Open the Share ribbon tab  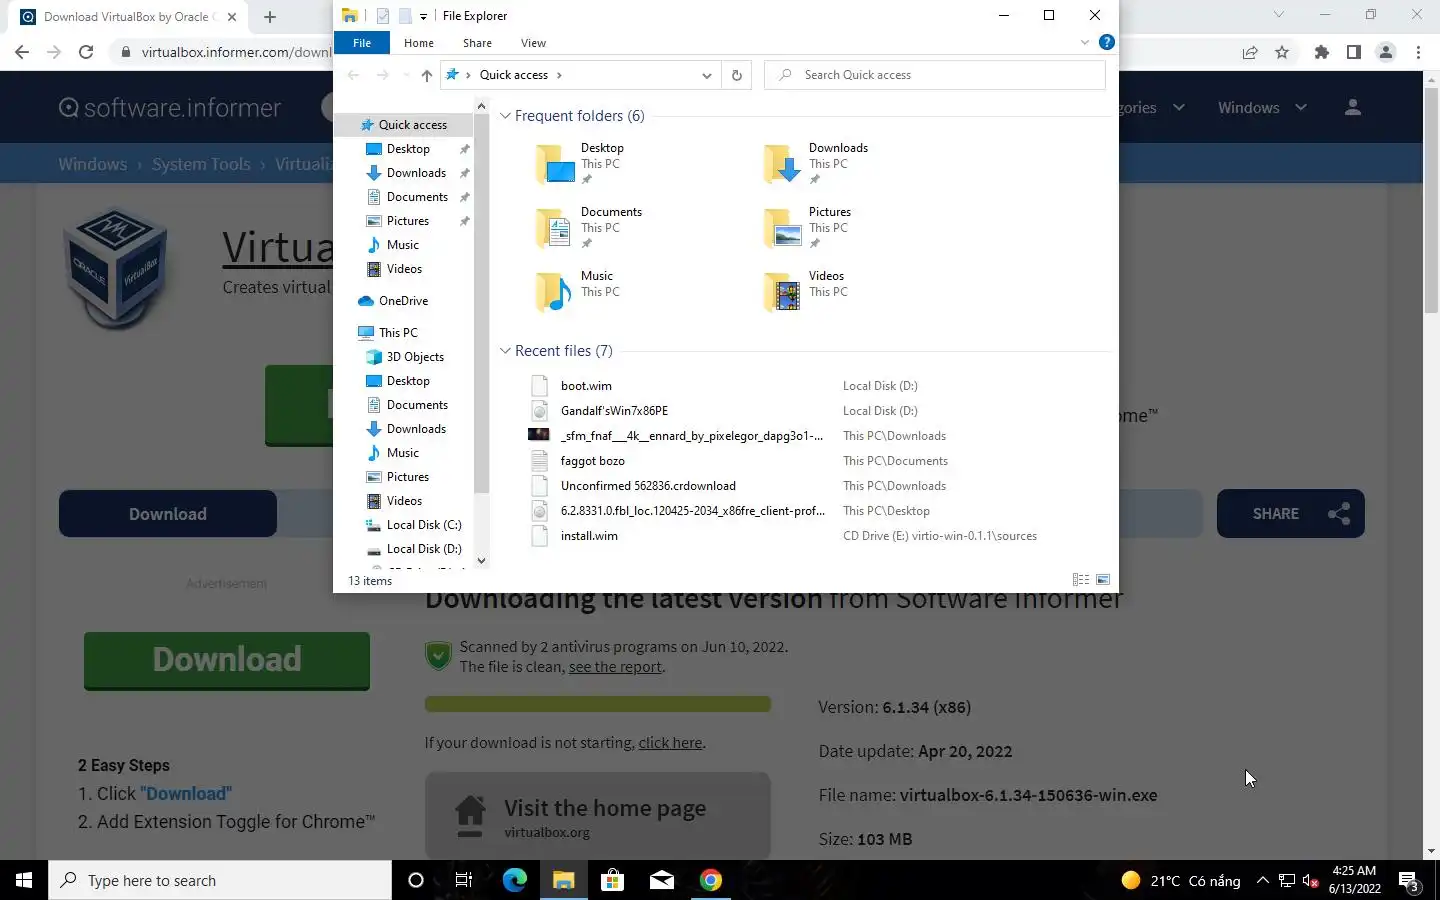[x=477, y=43]
